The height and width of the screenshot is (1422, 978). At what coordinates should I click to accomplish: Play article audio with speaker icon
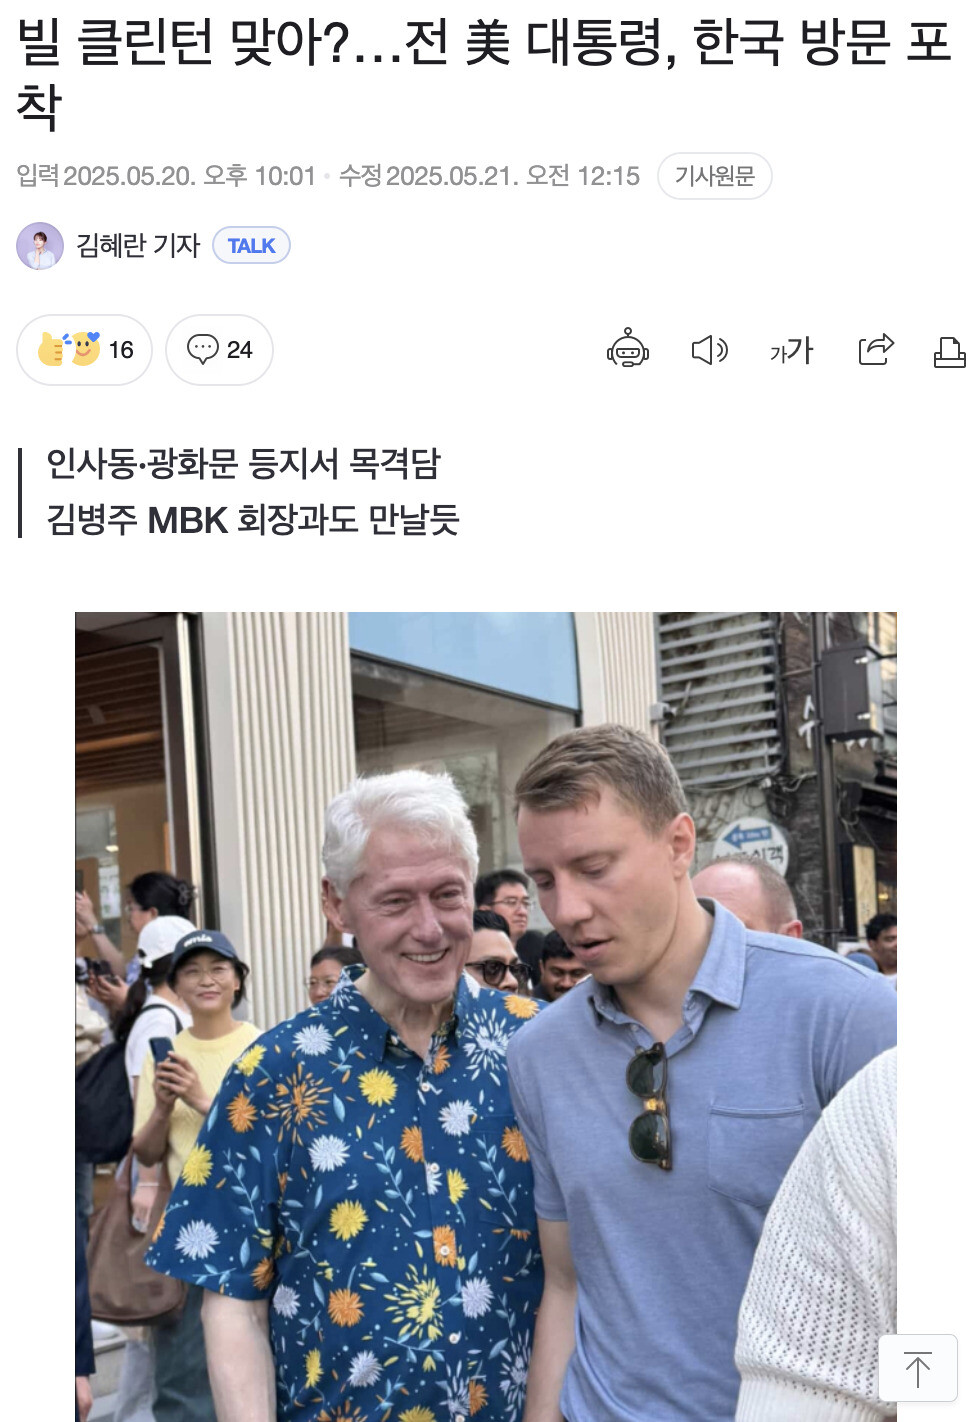710,350
